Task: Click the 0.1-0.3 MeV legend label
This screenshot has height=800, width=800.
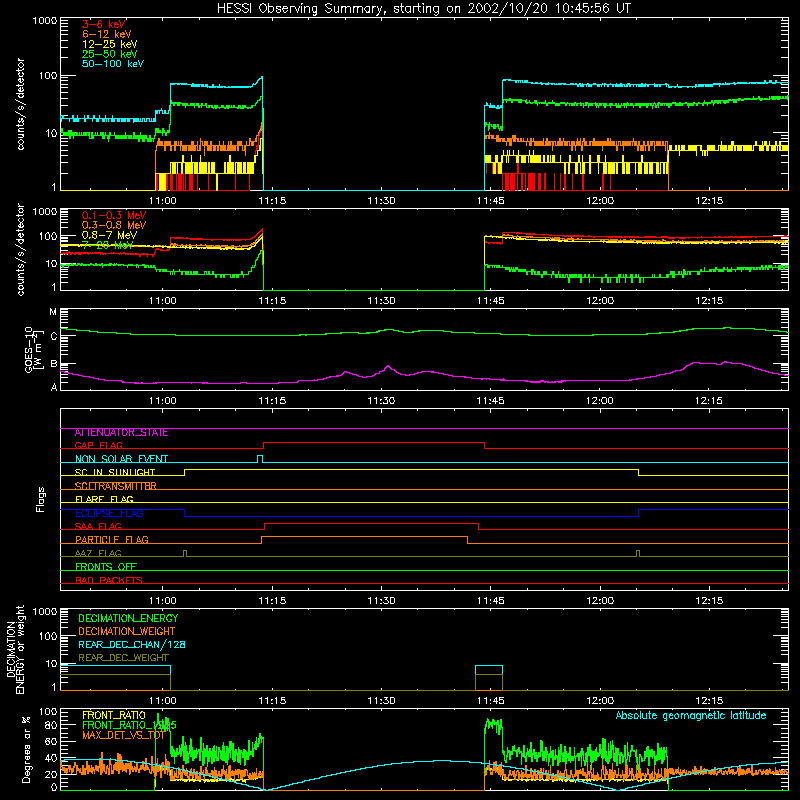Action: pyautogui.click(x=114, y=215)
